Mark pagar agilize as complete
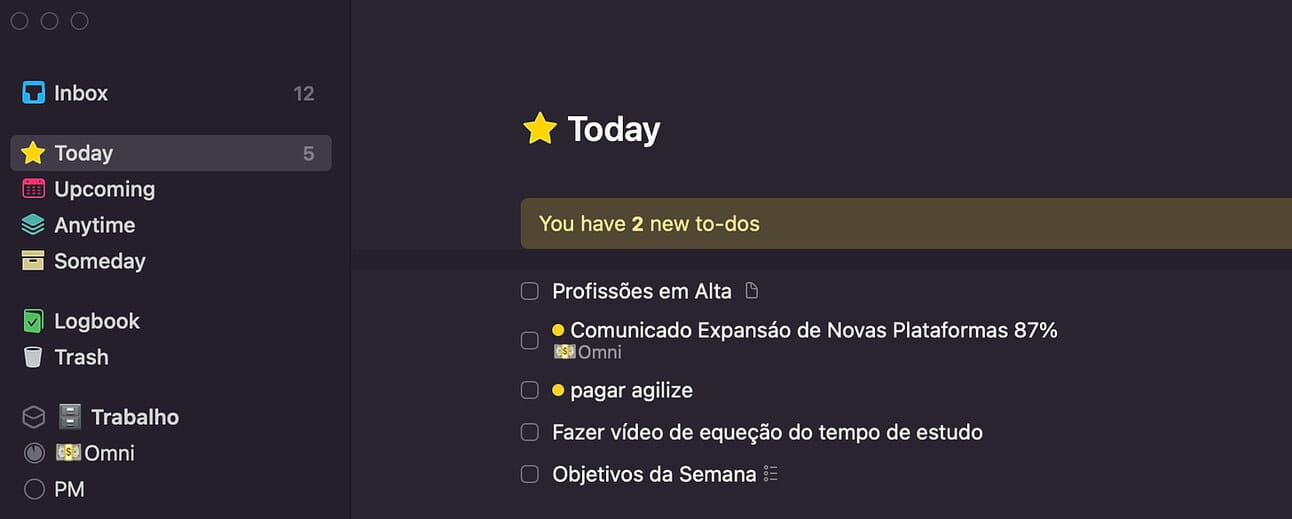Image resolution: width=1292 pixels, height=519 pixels. tap(530, 390)
